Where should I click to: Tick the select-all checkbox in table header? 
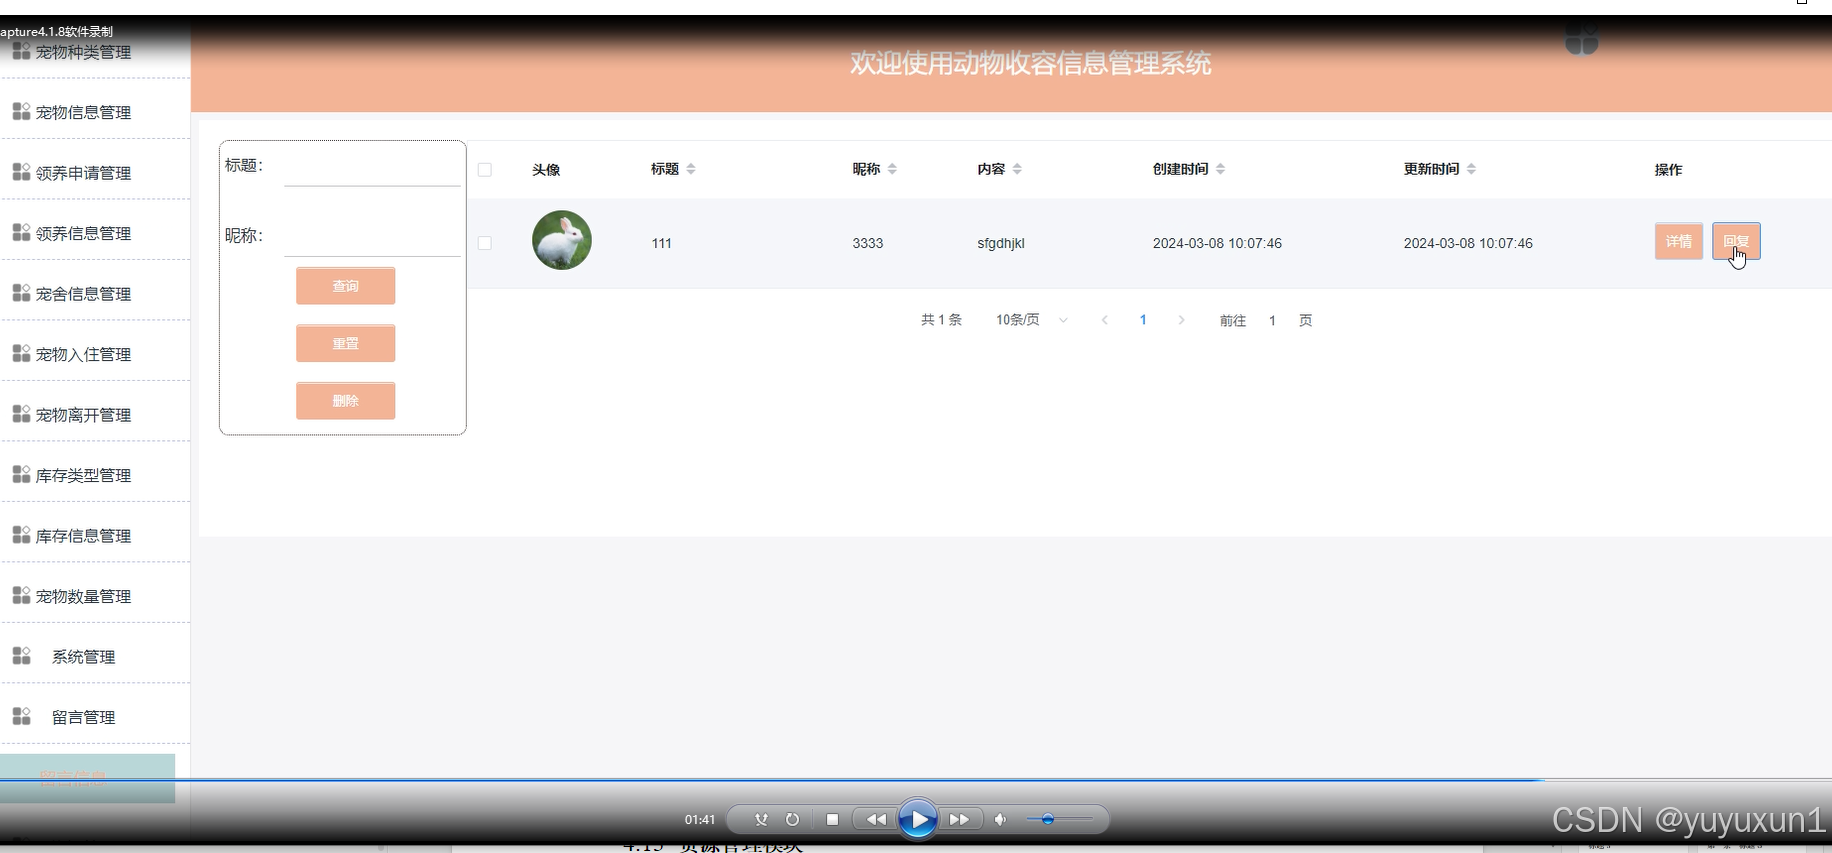coord(485,170)
